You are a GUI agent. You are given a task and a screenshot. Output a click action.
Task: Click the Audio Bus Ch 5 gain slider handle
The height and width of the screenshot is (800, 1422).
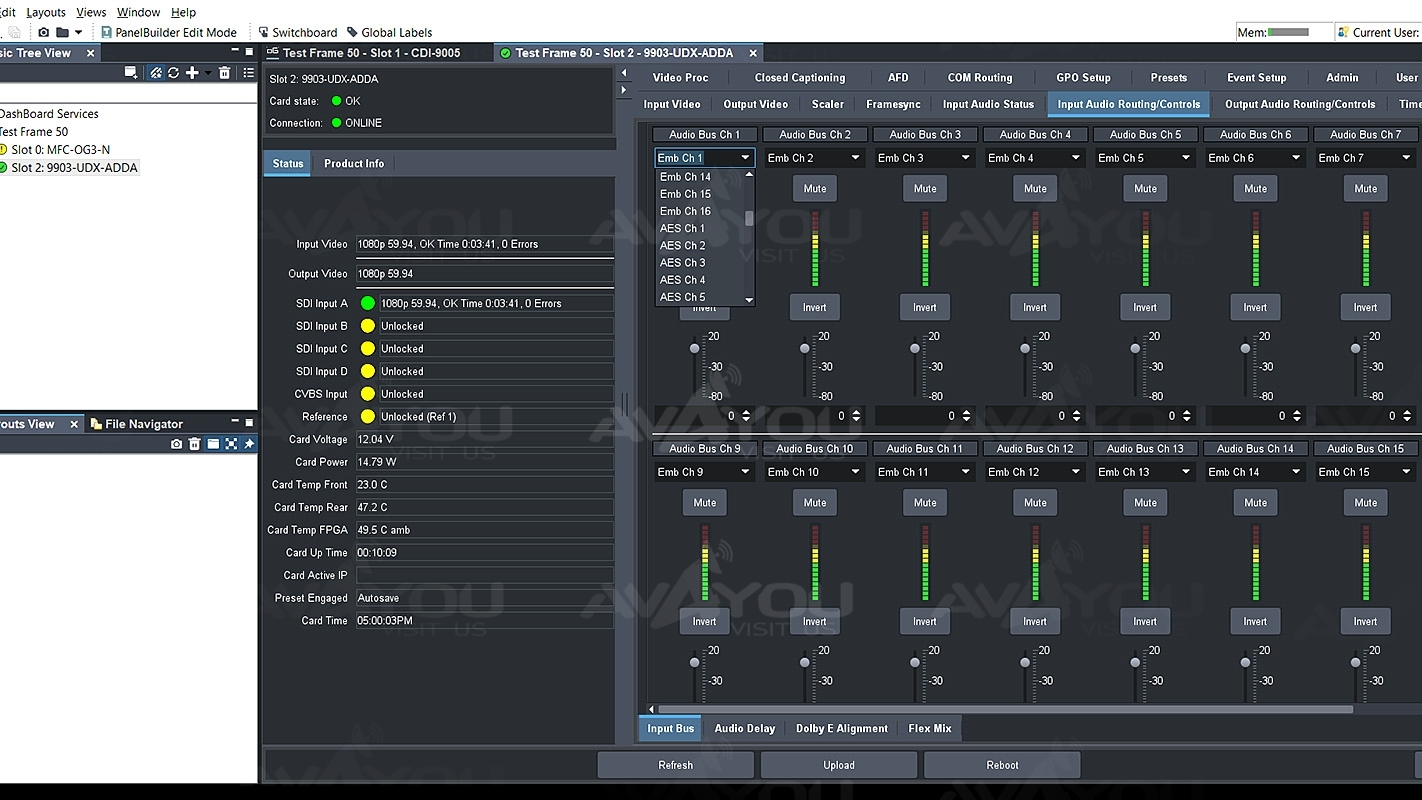1135,349
